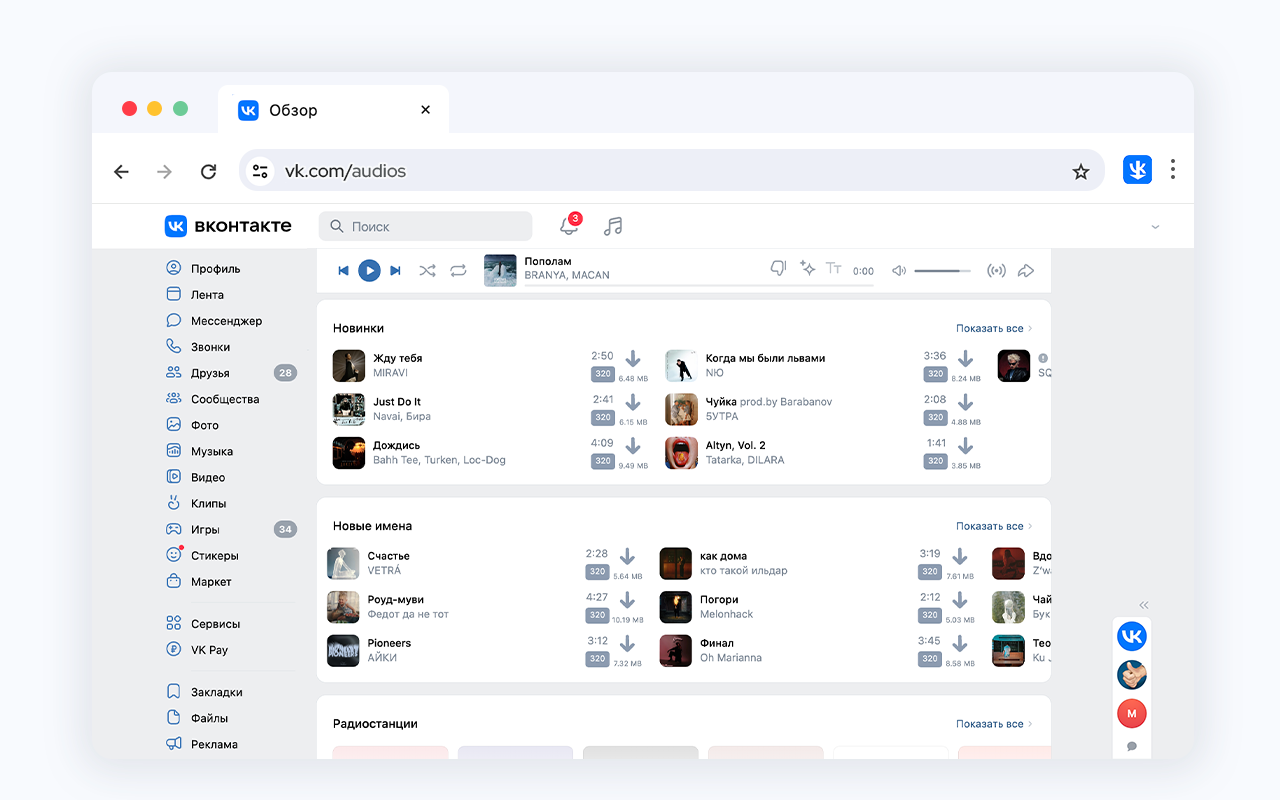
Task: Open Chrome three-dot menu
Action: 1172,170
